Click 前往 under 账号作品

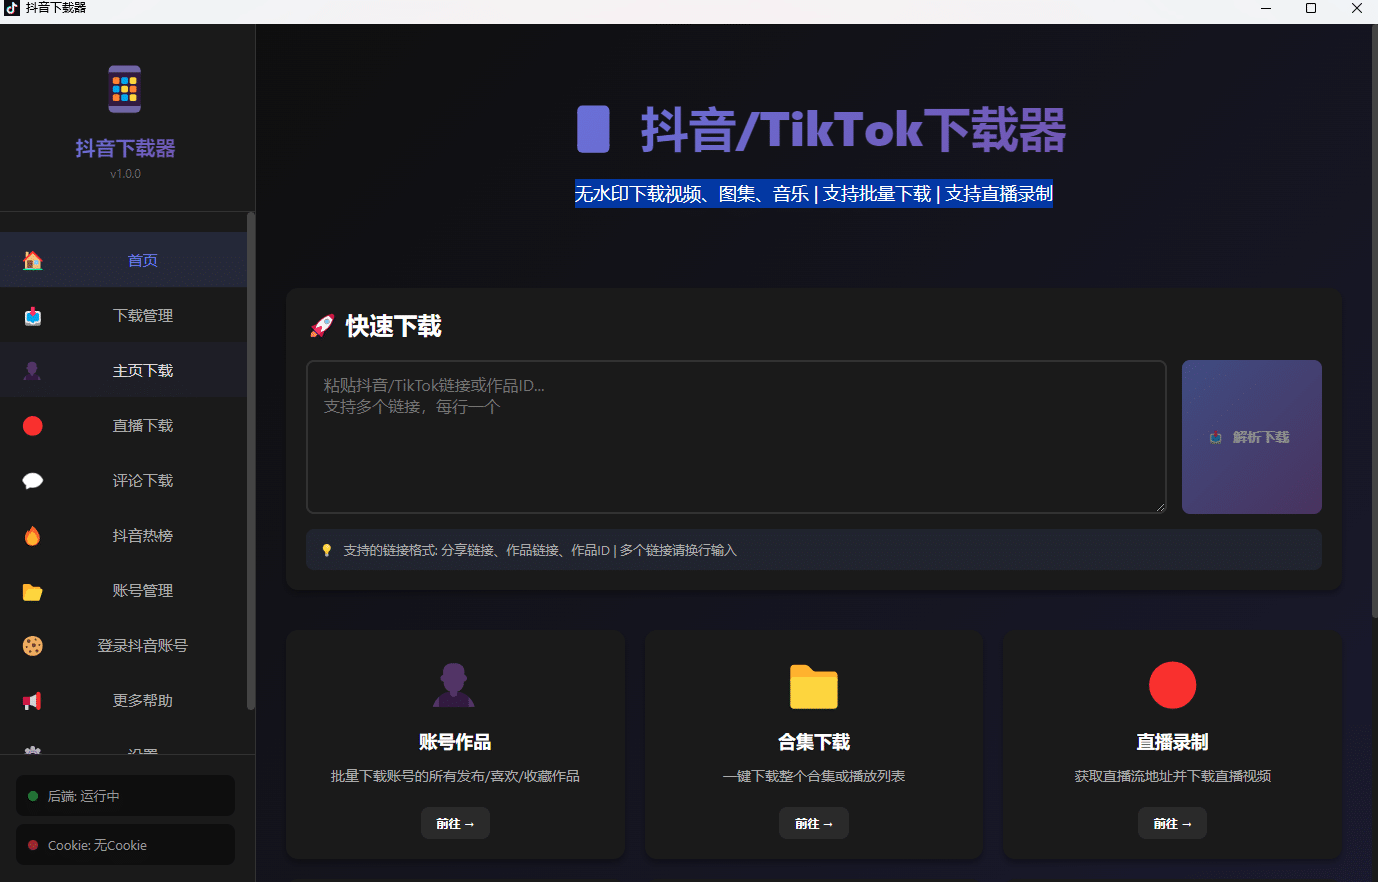coord(455,823)
